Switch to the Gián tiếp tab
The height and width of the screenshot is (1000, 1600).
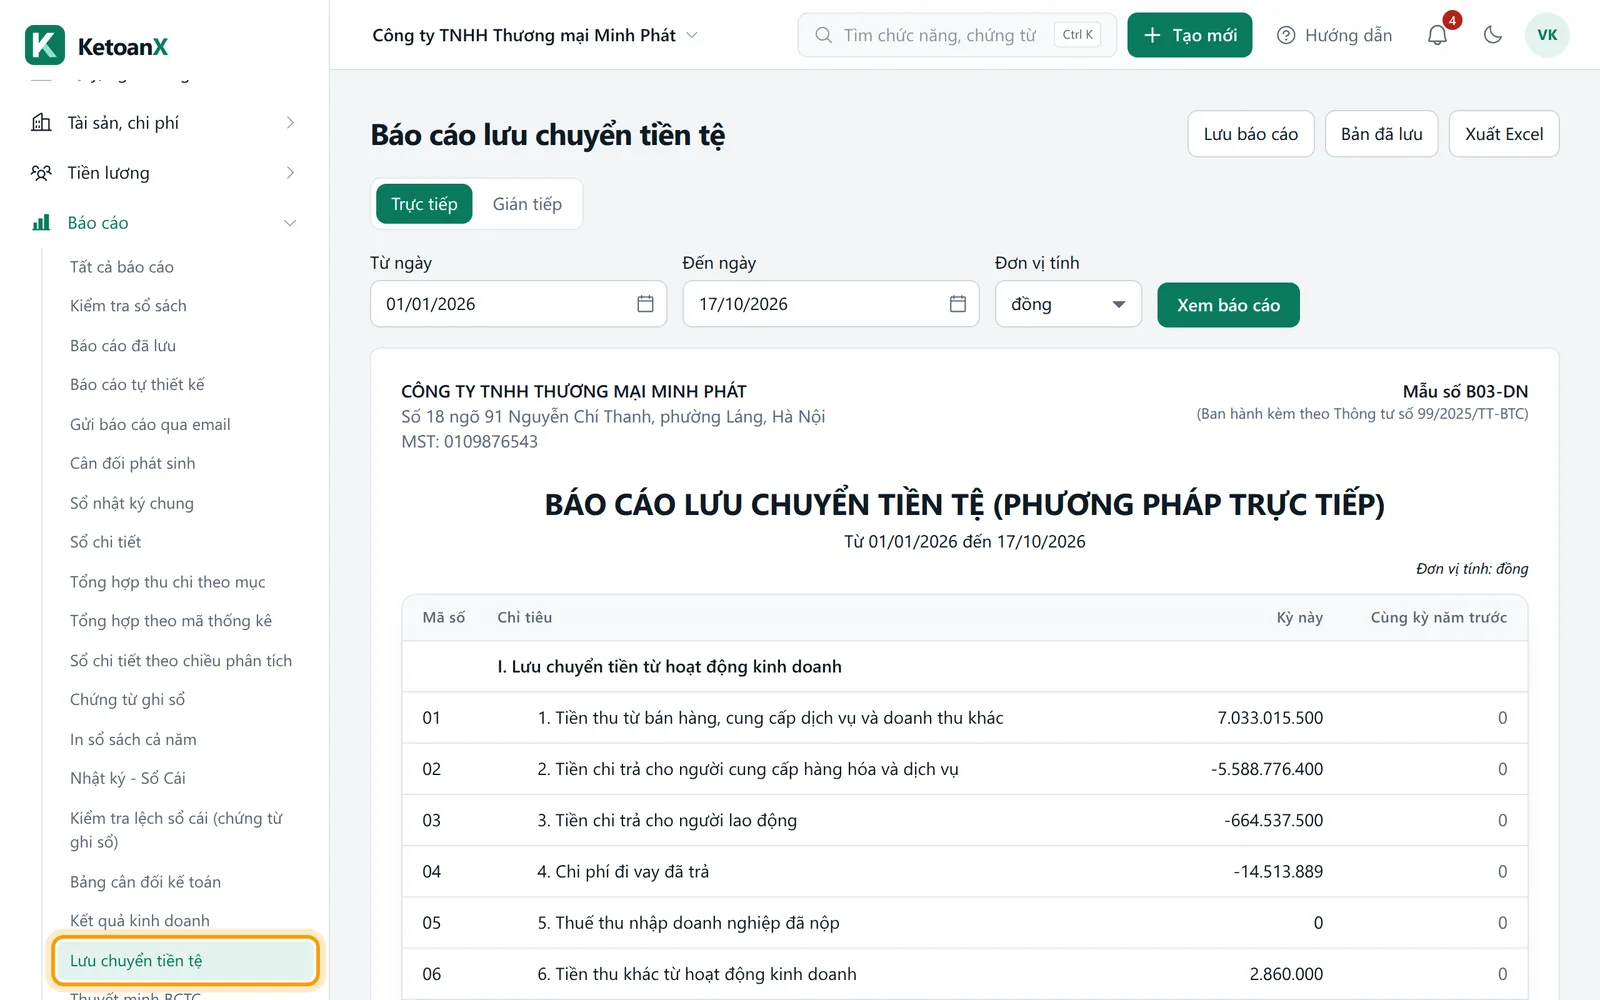click(527, 204)
